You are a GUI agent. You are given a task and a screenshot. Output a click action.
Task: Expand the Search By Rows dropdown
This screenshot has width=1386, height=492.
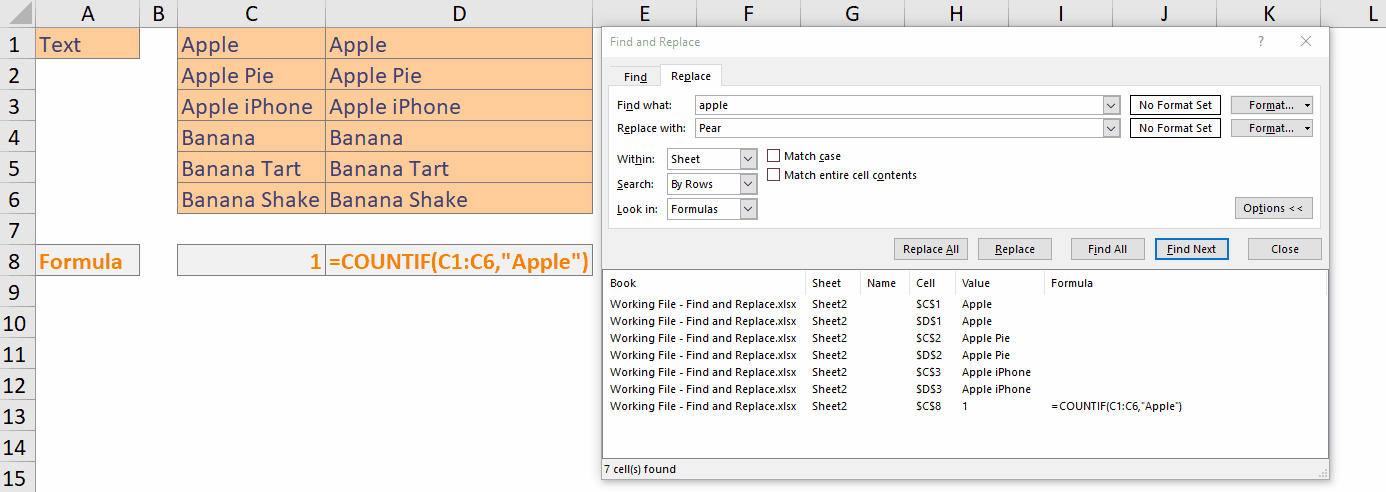coord(748,184)
